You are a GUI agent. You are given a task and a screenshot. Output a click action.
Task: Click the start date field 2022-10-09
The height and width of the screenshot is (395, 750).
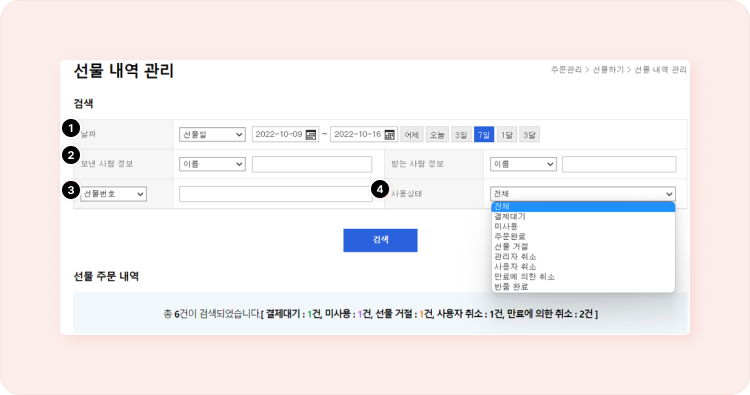pos(286,134)
